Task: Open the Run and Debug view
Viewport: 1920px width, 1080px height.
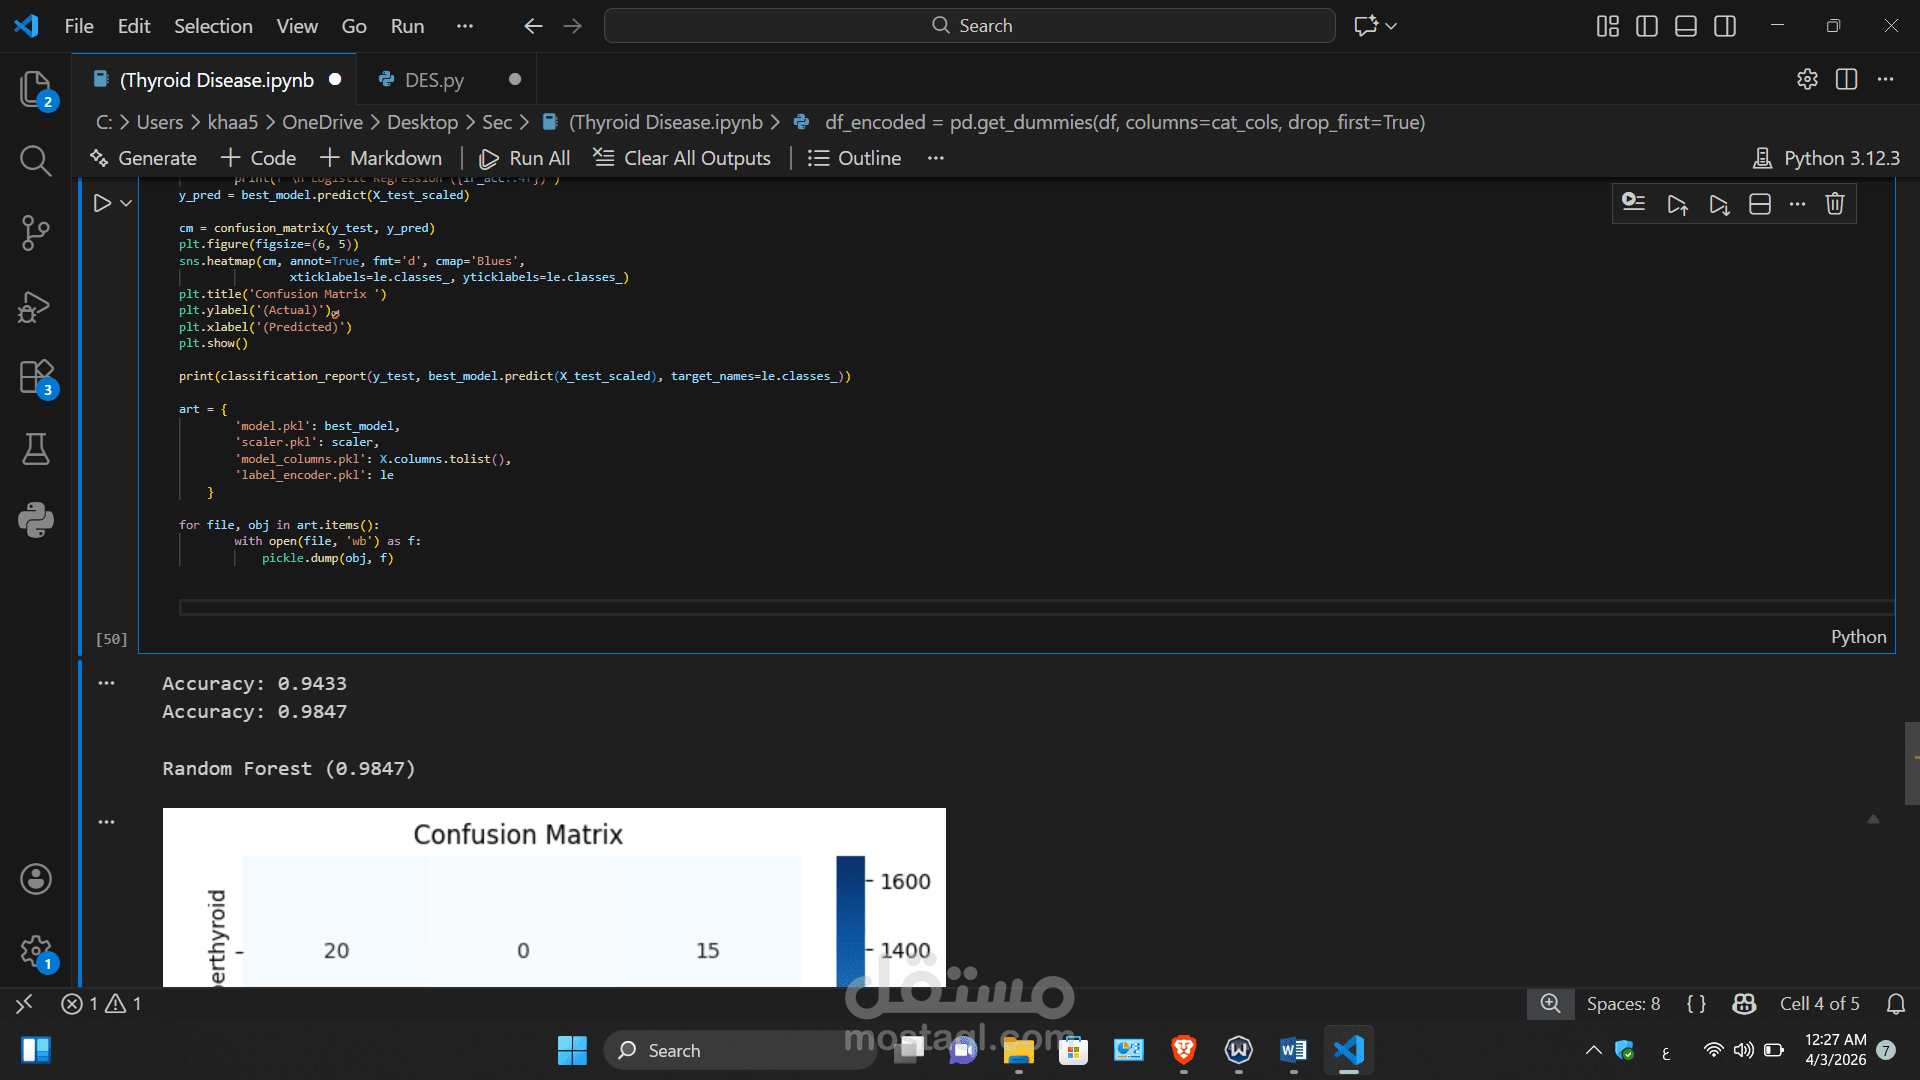Action: click(x=36, y=306)
